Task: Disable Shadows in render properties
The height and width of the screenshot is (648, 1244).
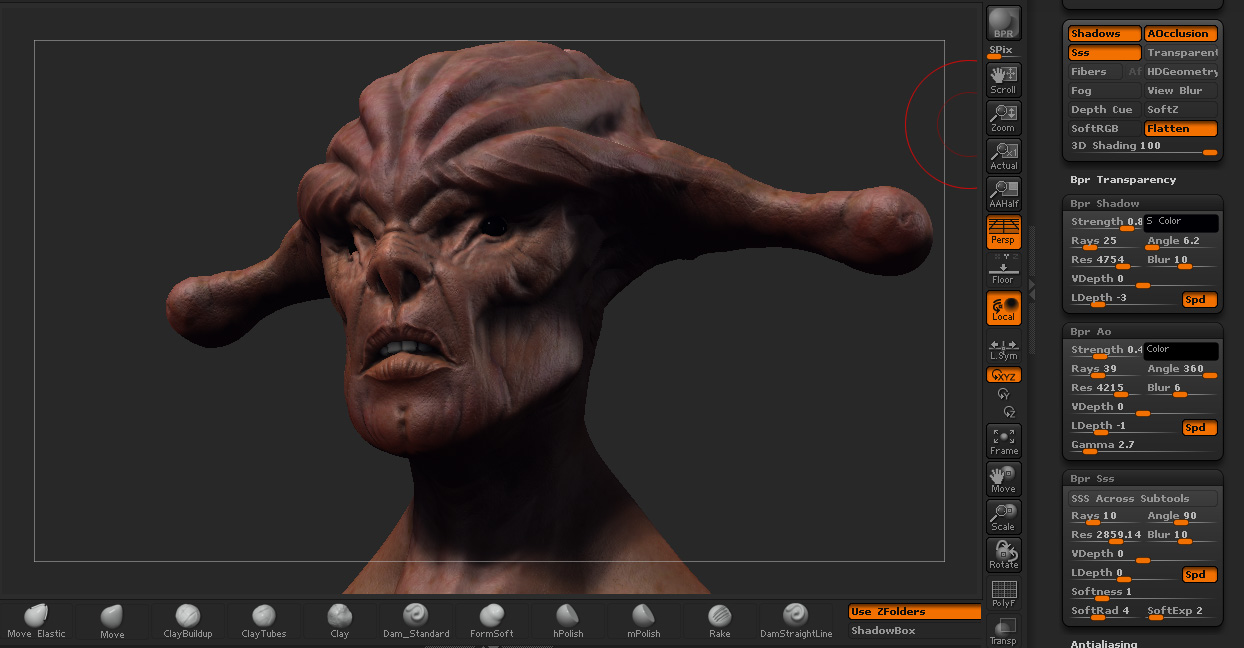Action: tap(1105, 34)
